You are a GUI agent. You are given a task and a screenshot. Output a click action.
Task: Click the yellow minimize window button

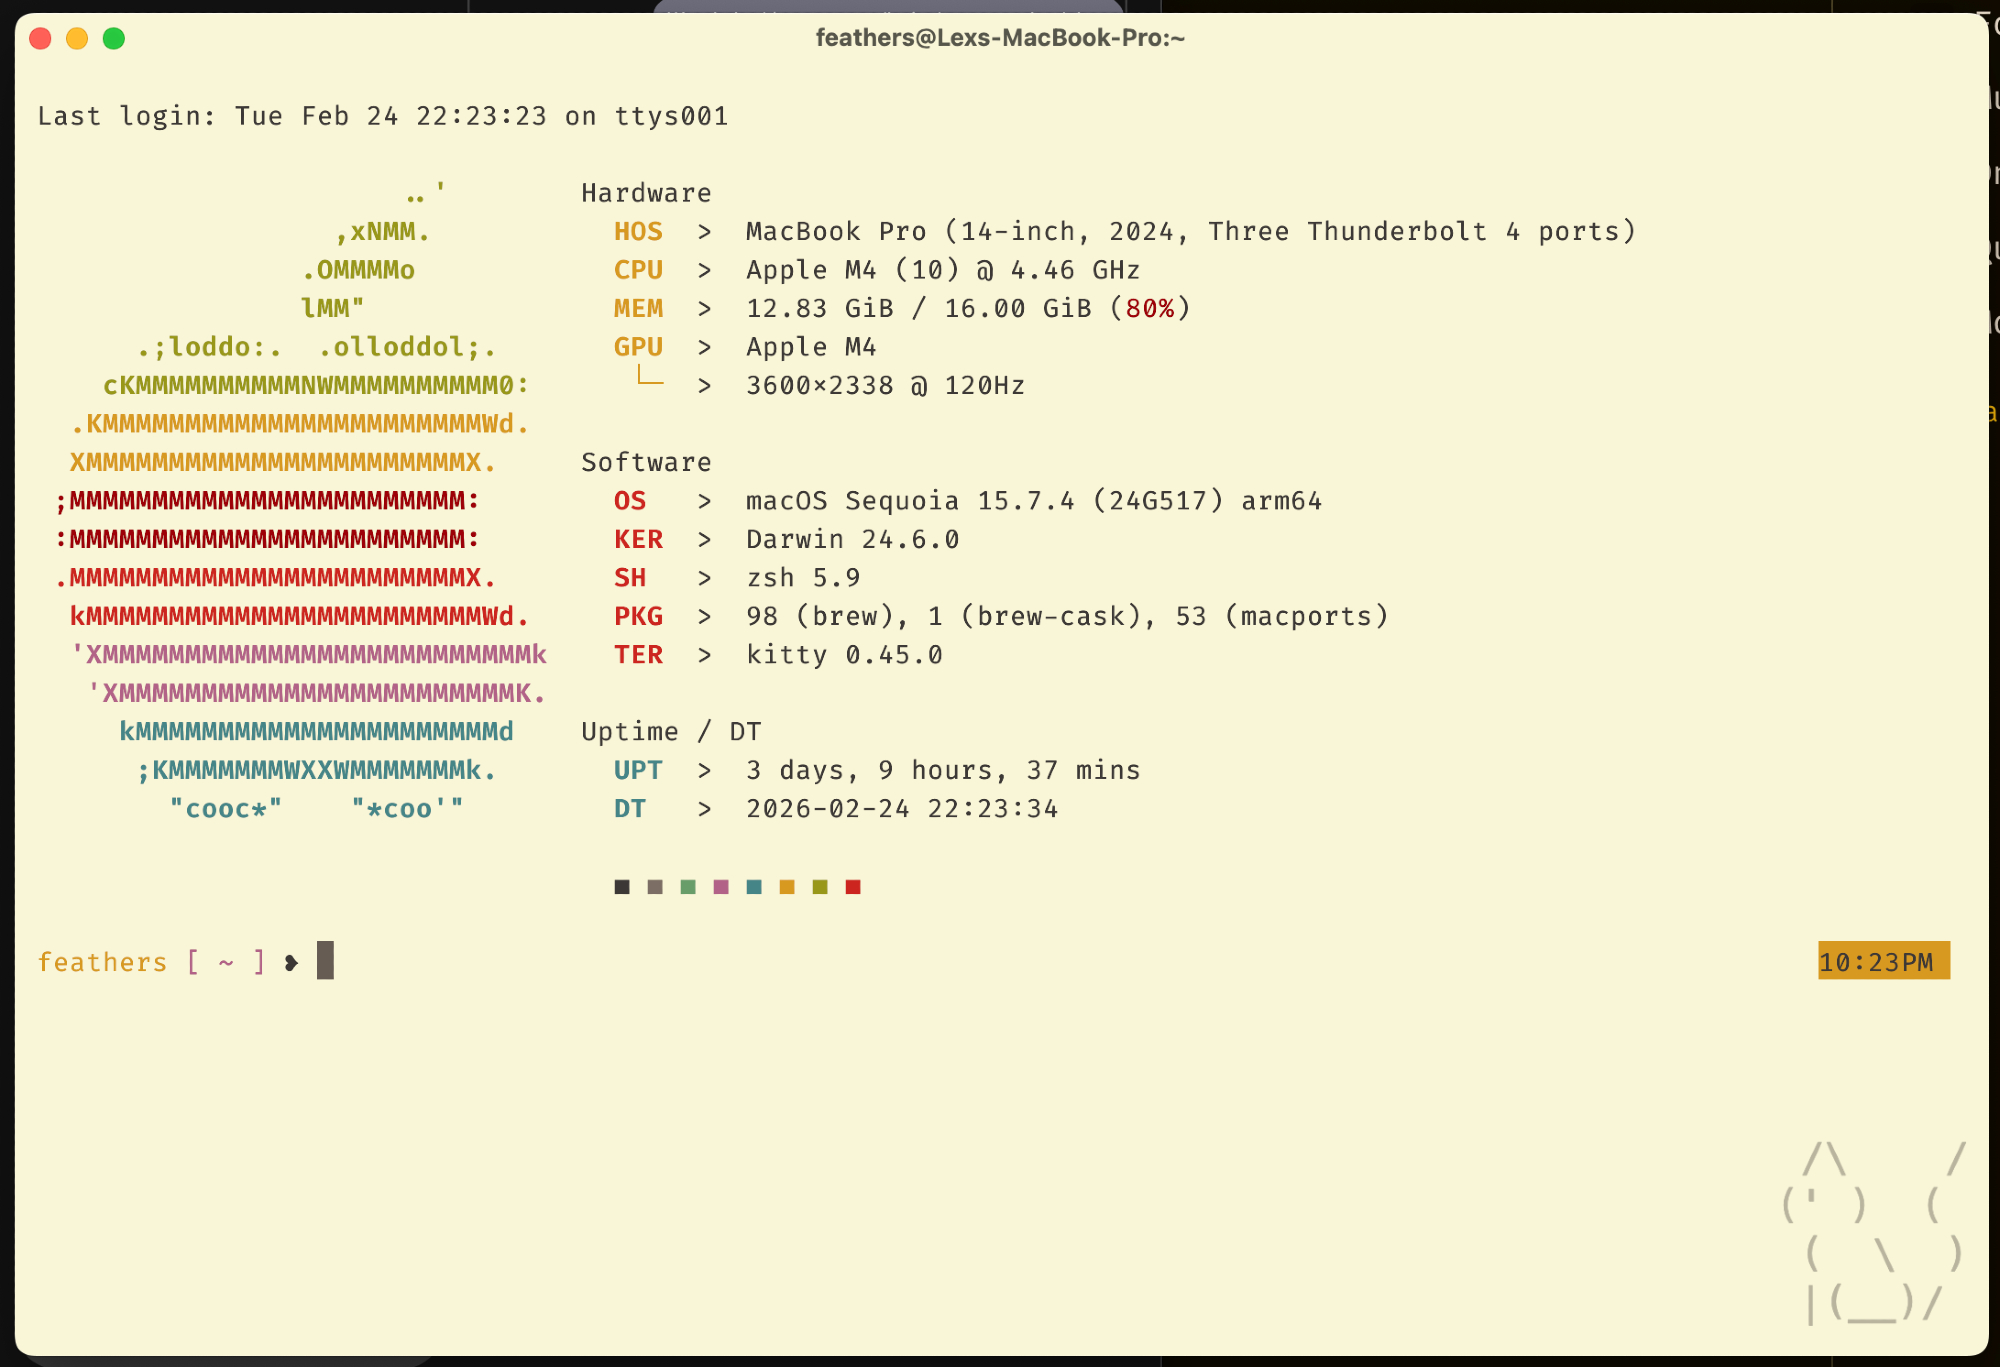click(77, 39)
